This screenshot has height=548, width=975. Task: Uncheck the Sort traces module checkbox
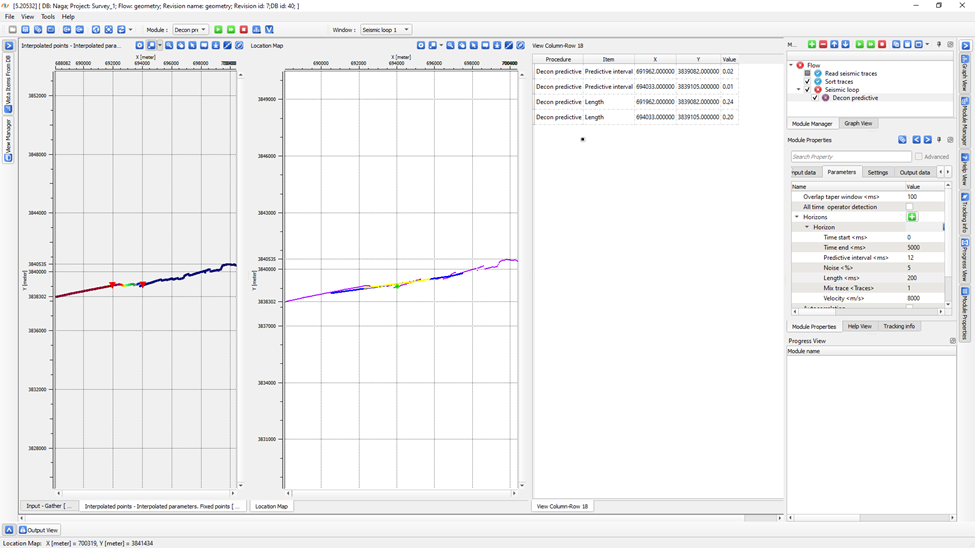(808, 82)
